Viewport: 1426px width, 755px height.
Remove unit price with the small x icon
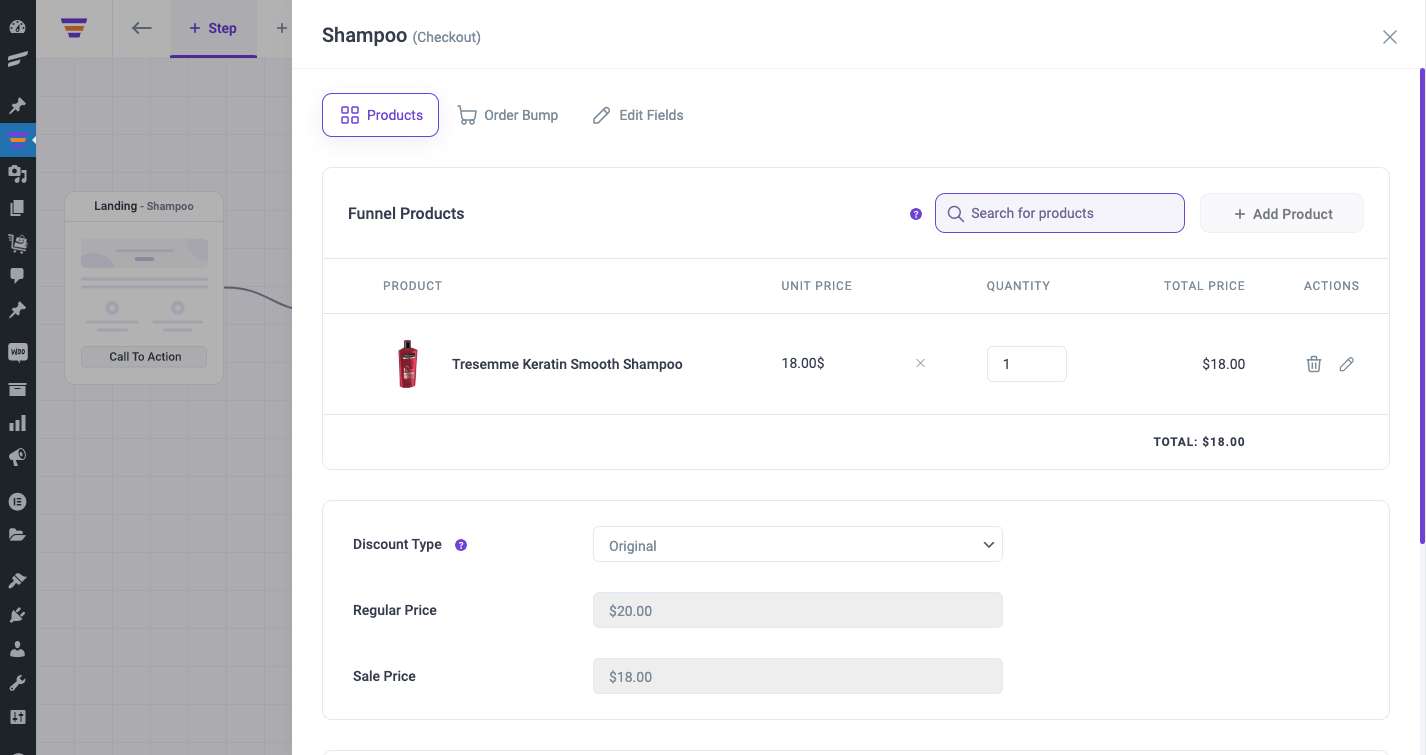pyautogui.click(x=920, y=363)
